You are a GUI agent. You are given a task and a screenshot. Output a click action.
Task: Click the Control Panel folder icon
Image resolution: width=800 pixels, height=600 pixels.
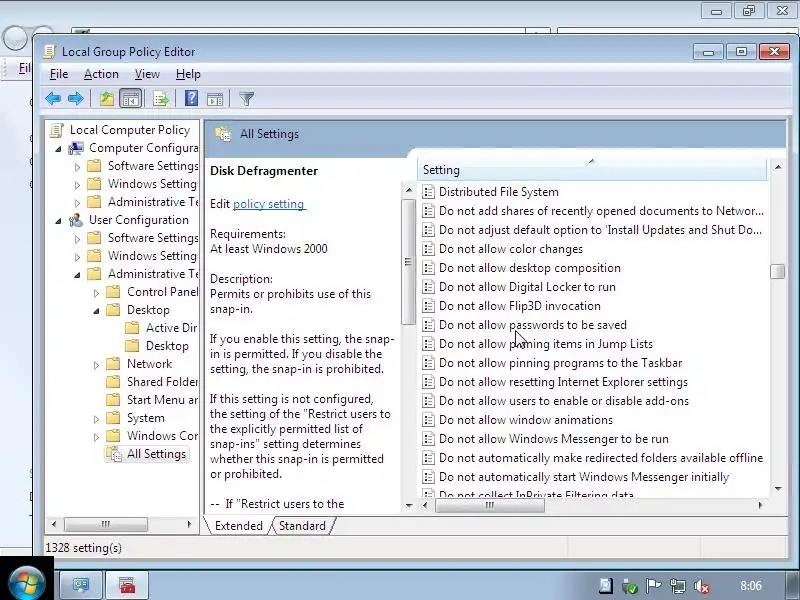(113, 292)
